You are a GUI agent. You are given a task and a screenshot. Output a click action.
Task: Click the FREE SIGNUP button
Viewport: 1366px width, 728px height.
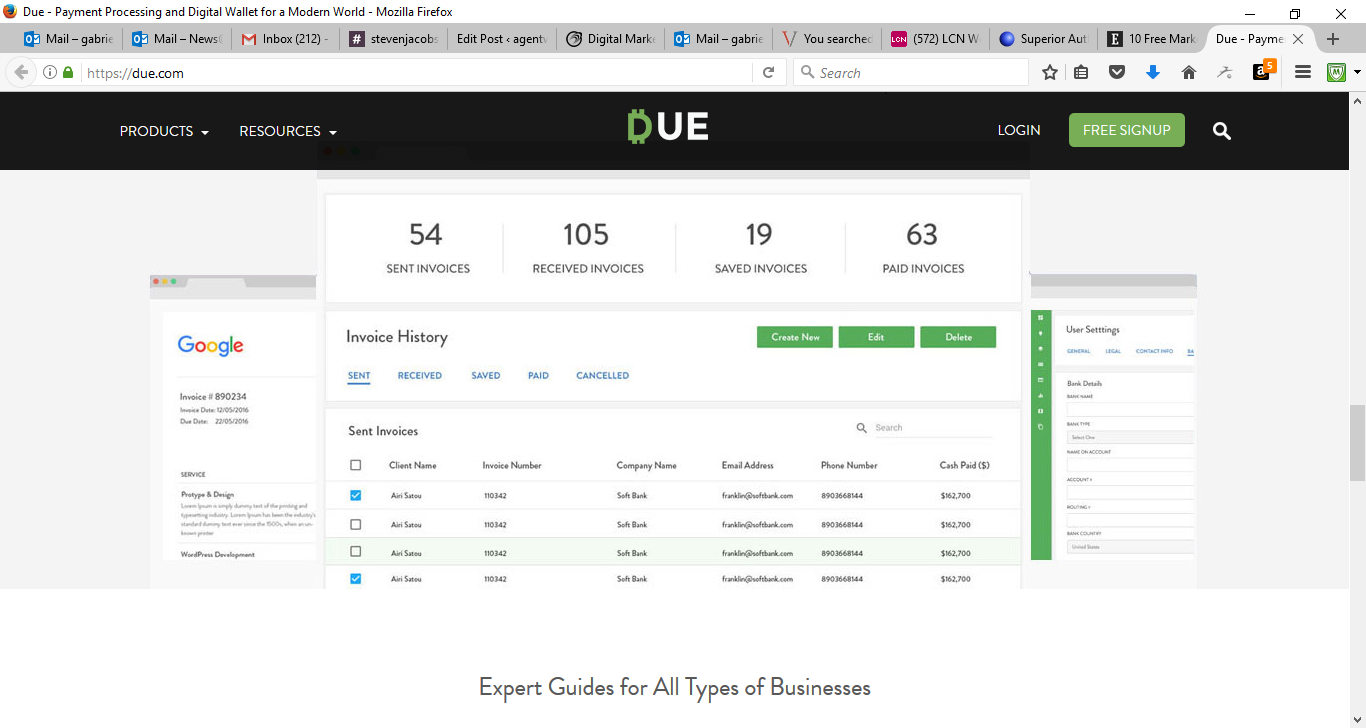1127,130
